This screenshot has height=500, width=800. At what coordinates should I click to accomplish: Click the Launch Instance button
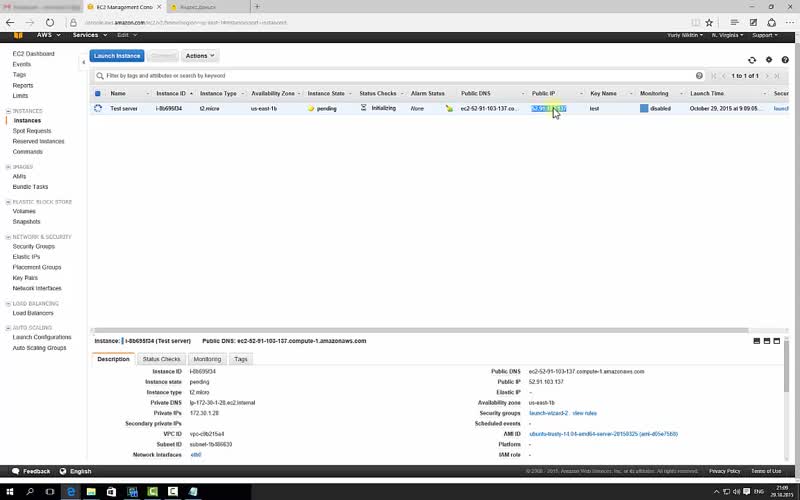point(117,56)
